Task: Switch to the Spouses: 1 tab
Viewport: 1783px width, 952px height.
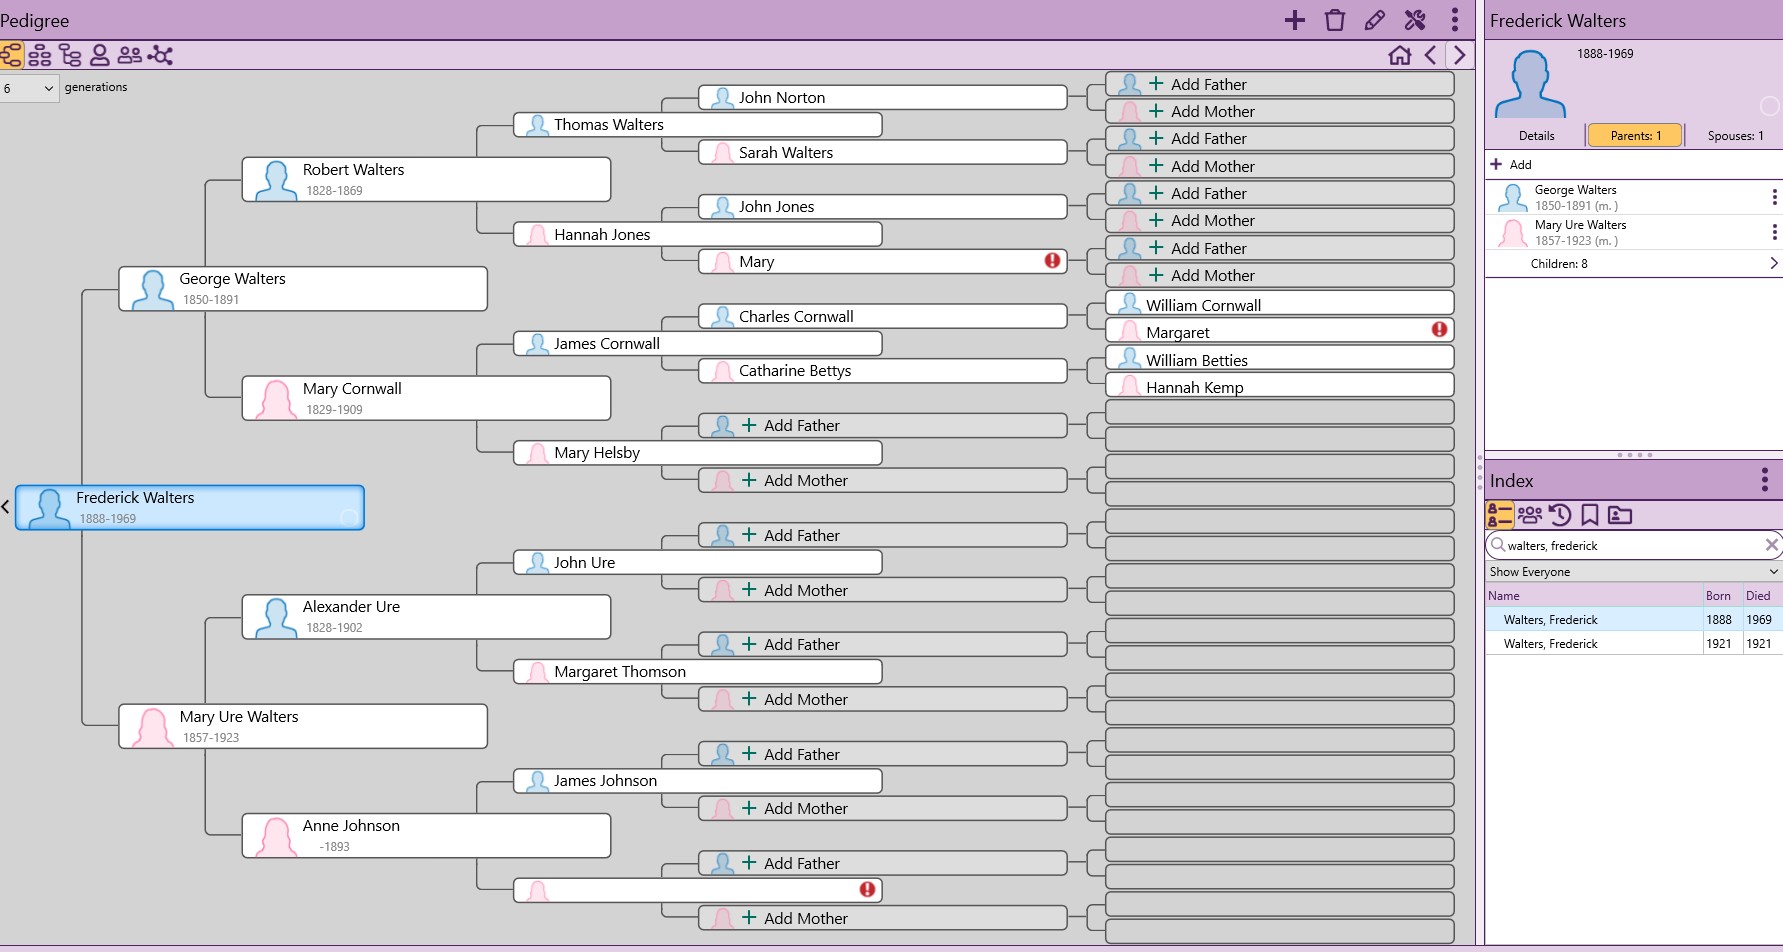Action: (1735, 136)
